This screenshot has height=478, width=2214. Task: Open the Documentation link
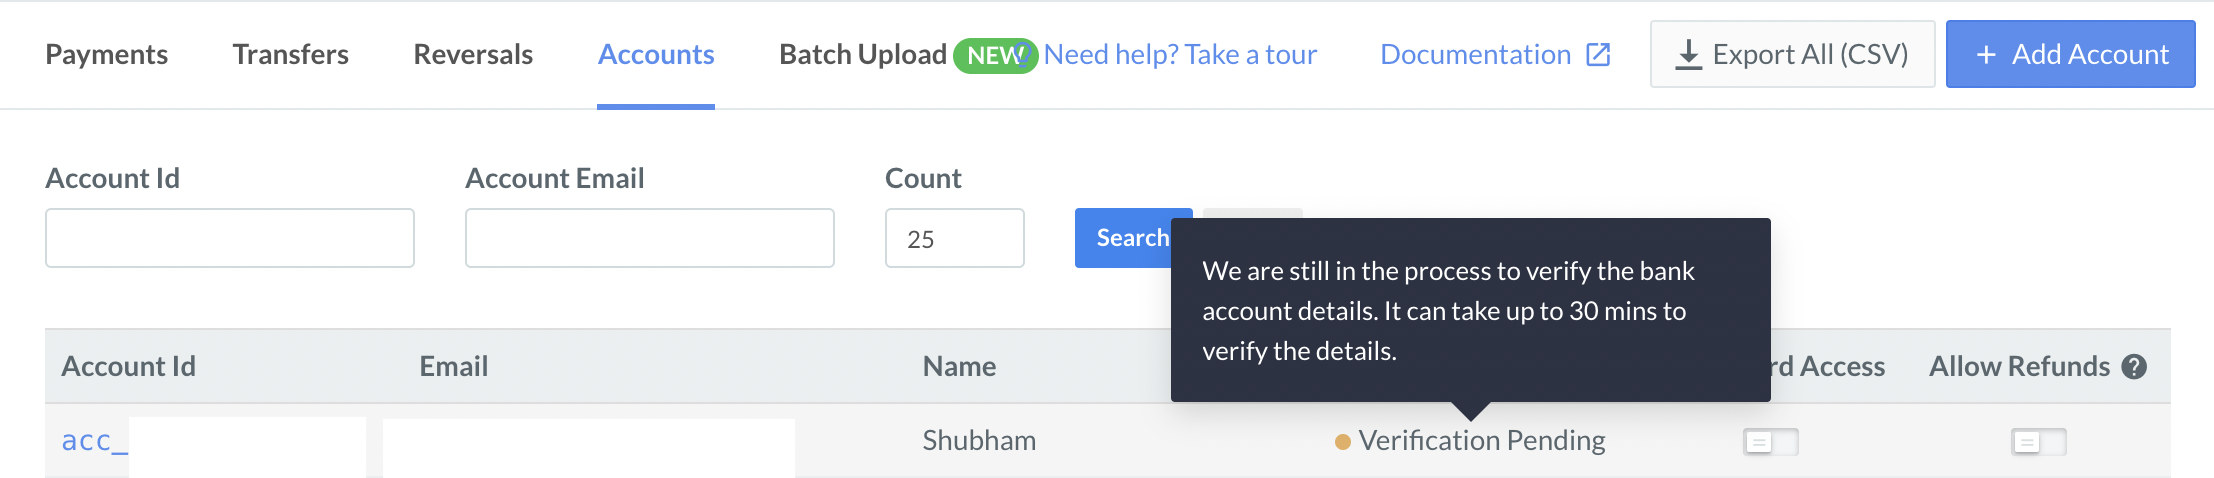pos(1476,54)
